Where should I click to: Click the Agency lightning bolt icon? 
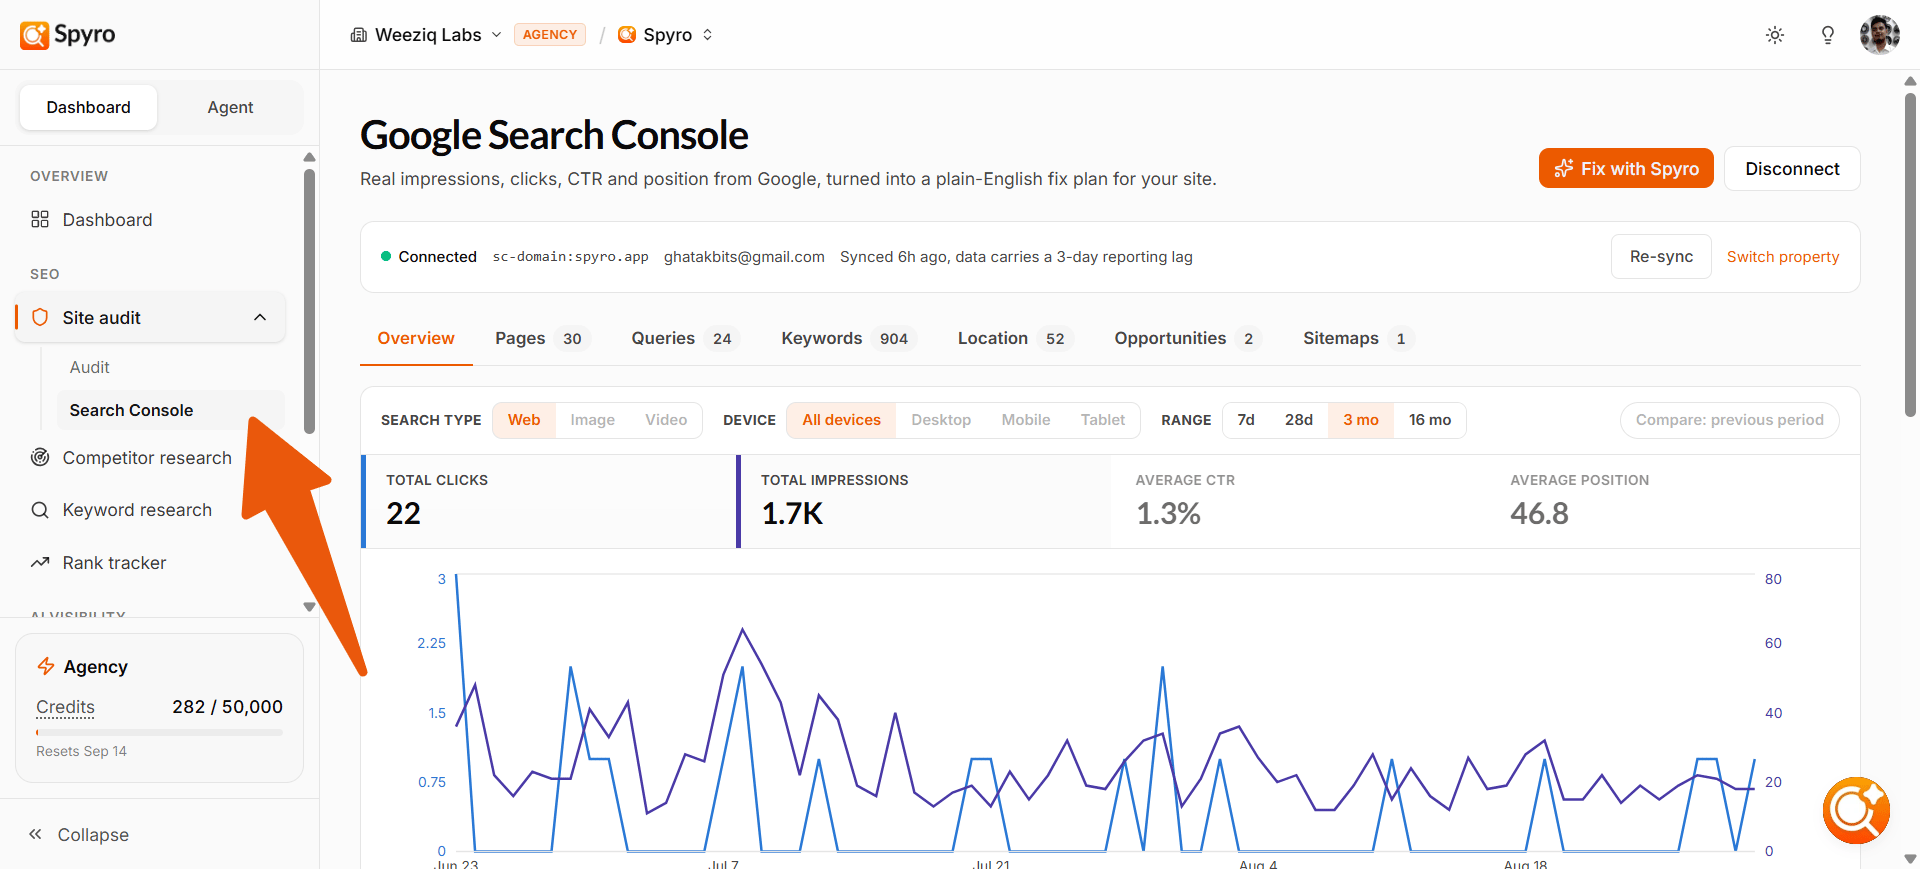pyautogui.click(x=46, y=666)
